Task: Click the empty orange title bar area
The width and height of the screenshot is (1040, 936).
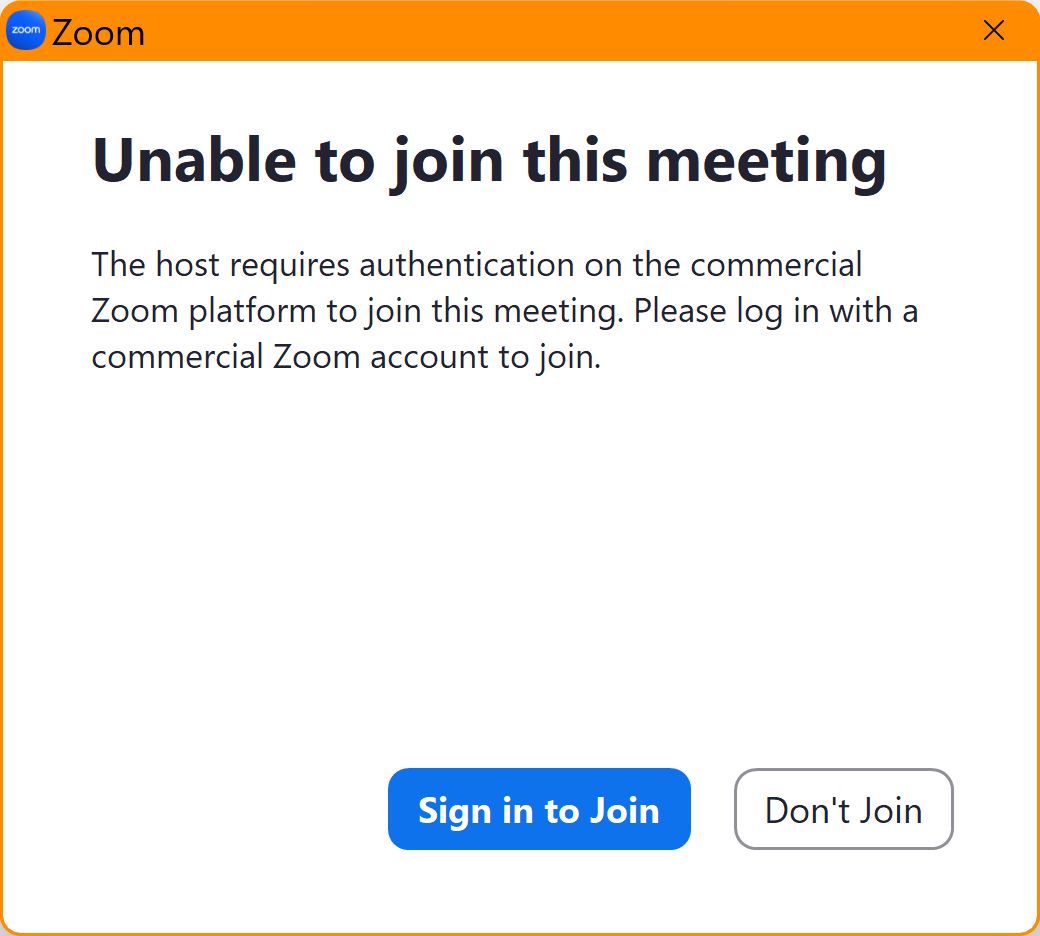Action: click(560, 31)
